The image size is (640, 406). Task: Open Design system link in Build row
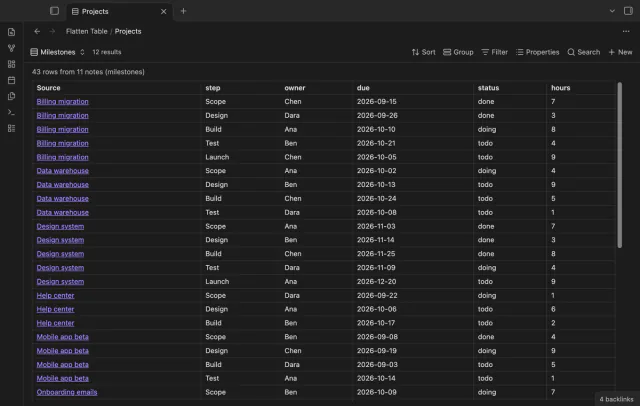[60, 254]
